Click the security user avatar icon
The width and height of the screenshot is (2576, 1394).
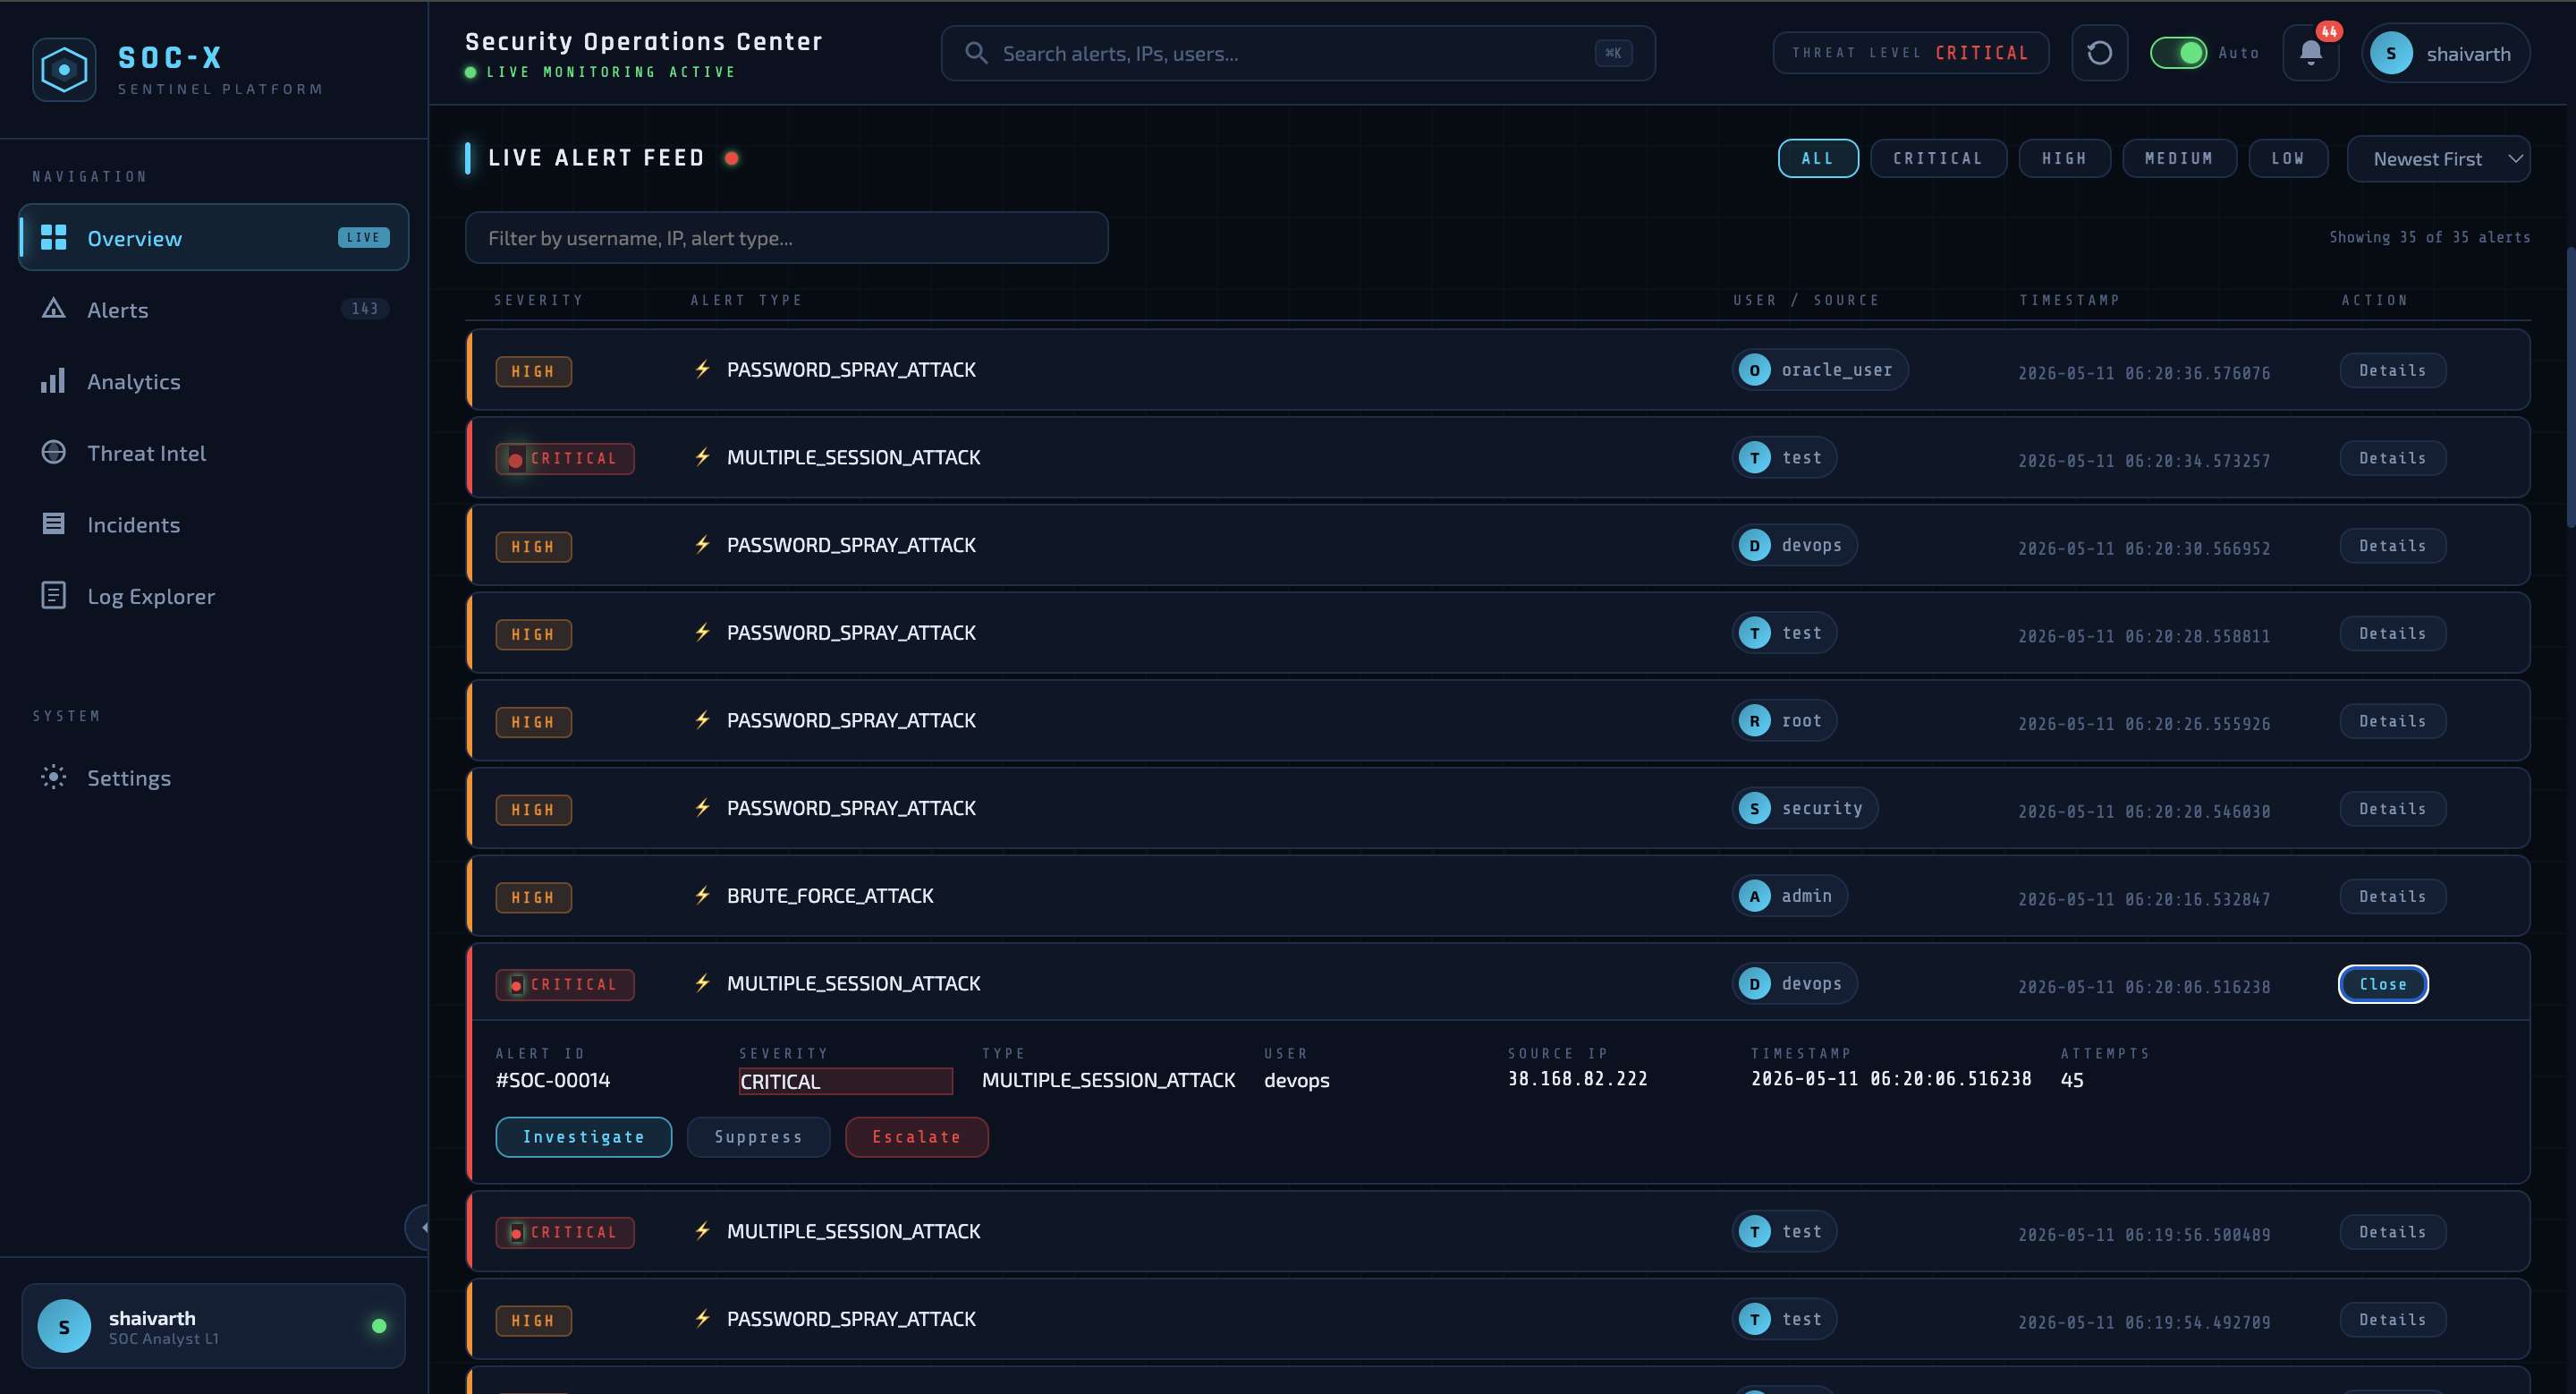(1754, 808)
